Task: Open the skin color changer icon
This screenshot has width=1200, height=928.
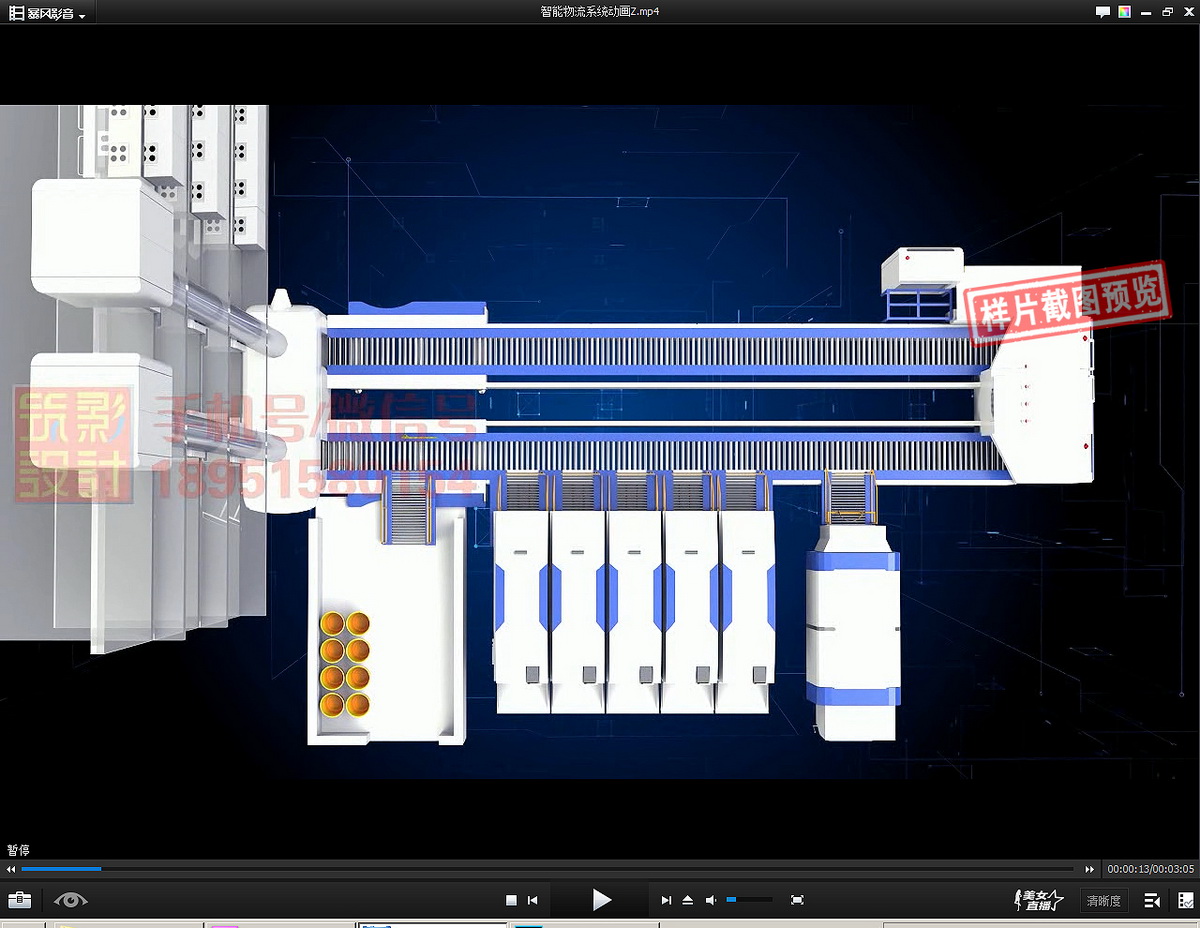Action: tap(1125, 12)
